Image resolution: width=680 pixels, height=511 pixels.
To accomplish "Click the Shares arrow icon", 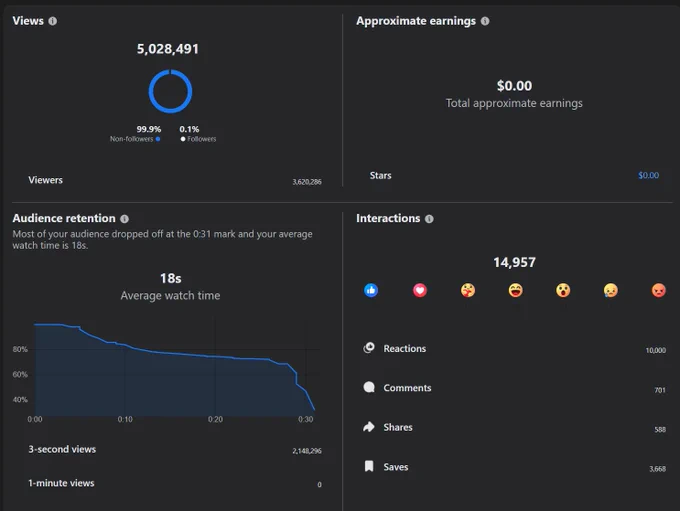I will click(369, 427).
